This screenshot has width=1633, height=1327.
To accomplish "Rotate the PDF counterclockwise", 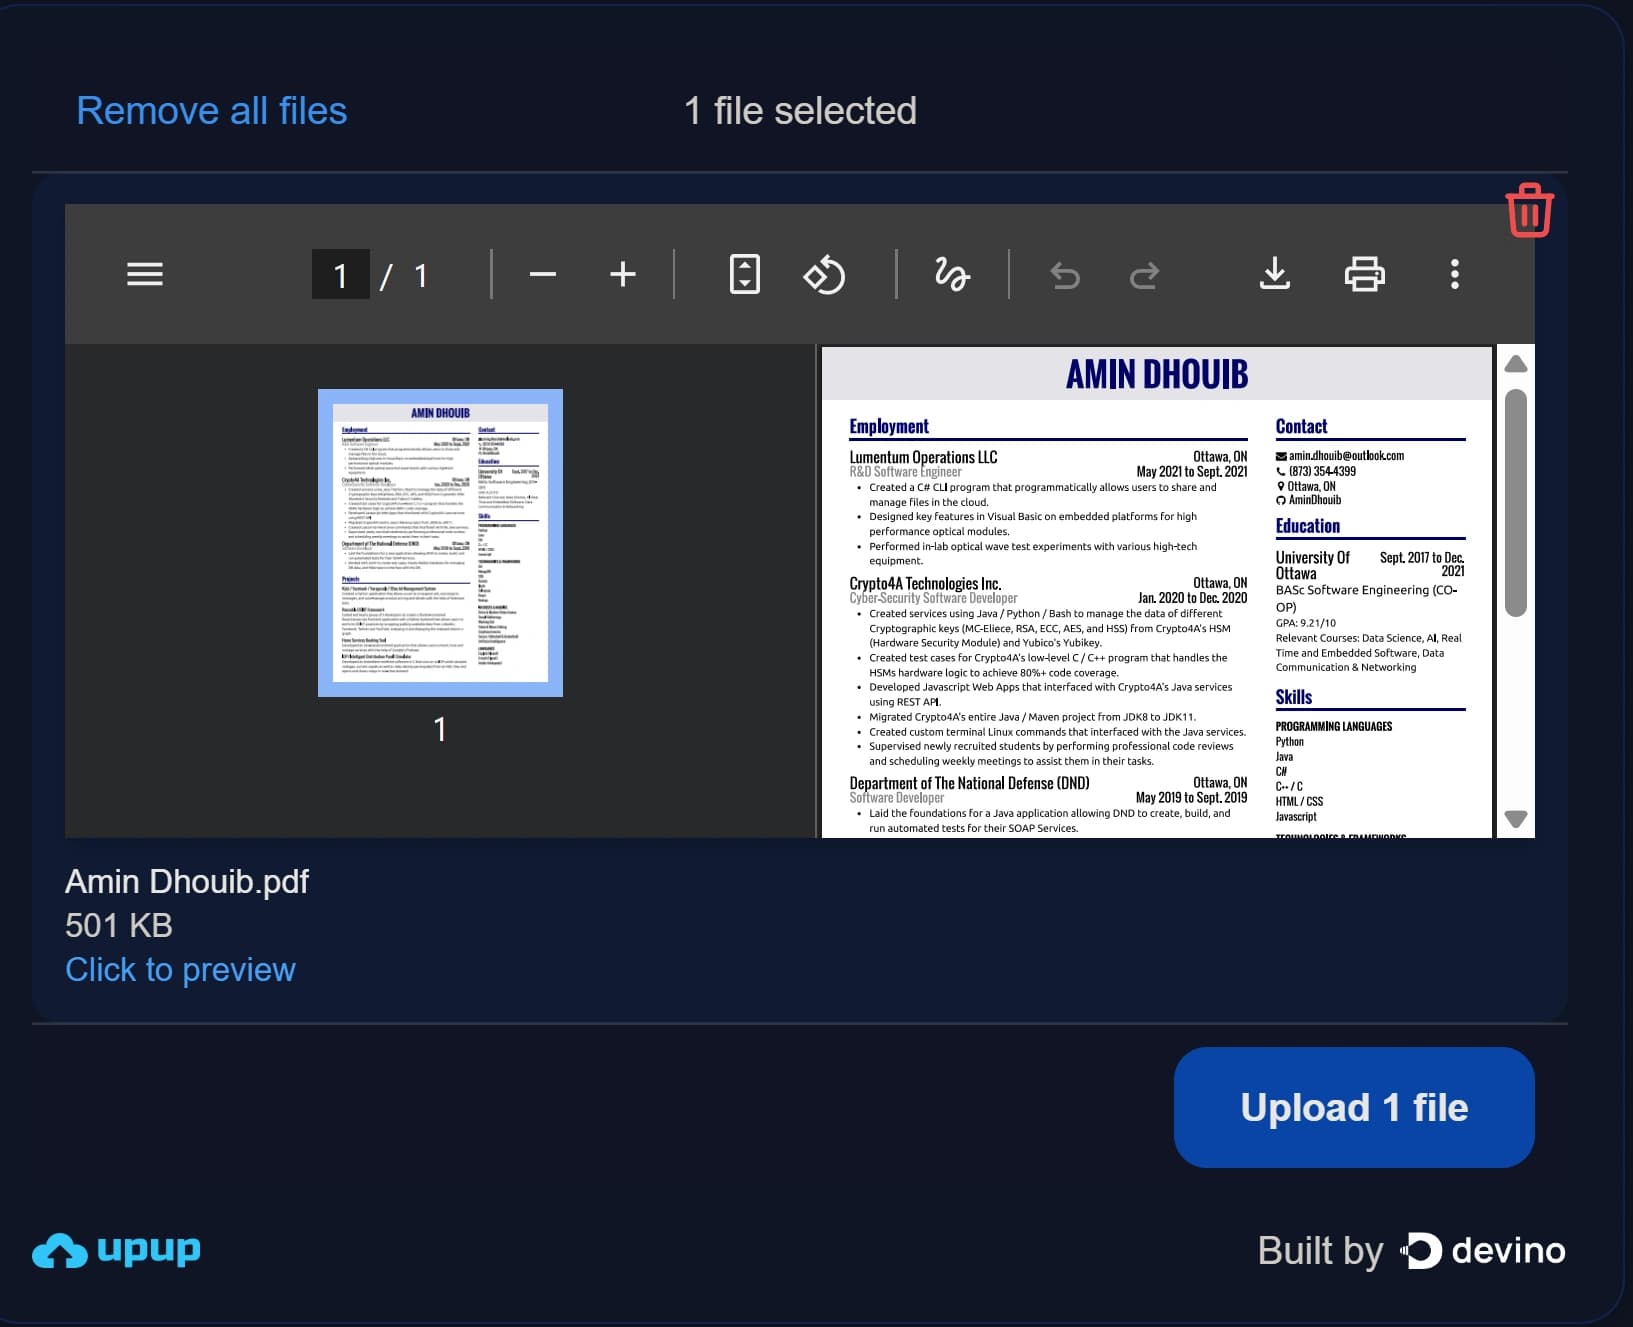I will 824,274.
